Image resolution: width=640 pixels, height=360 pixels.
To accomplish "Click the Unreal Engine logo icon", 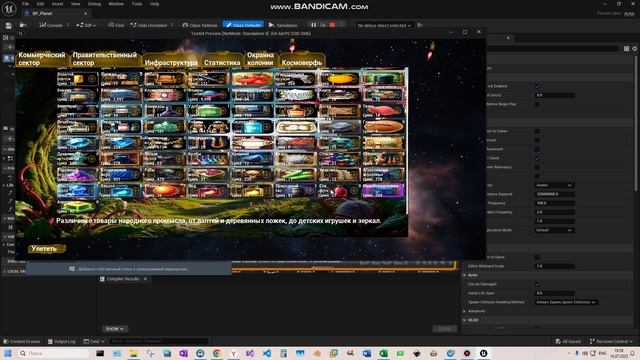I will (9, 9).
